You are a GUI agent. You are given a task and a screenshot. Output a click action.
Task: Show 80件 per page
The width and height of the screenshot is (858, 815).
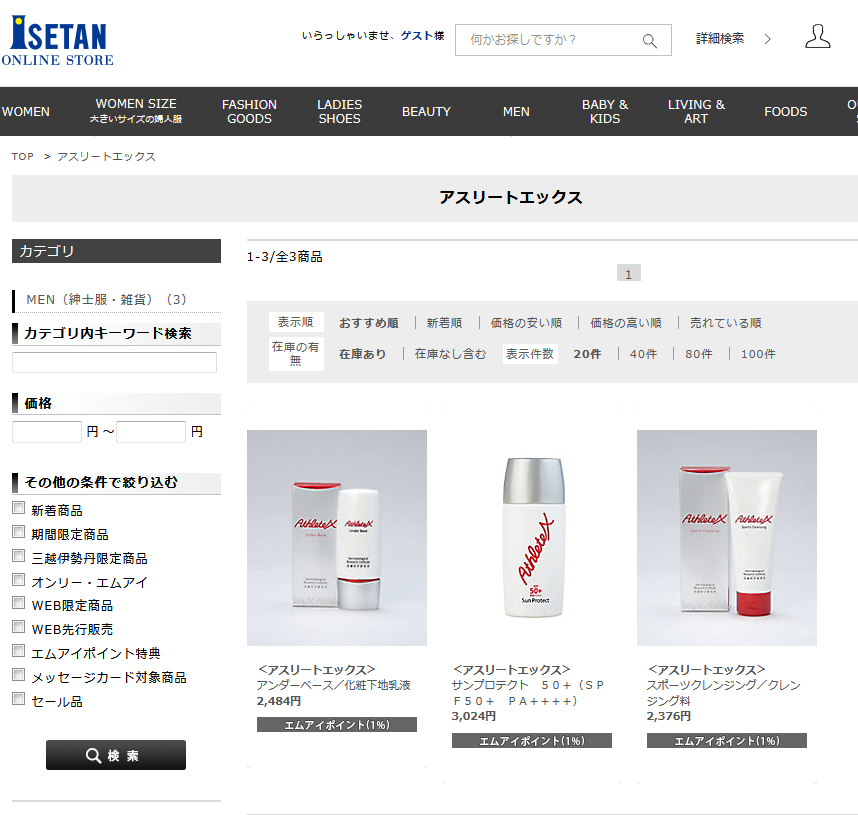(699, 354)
